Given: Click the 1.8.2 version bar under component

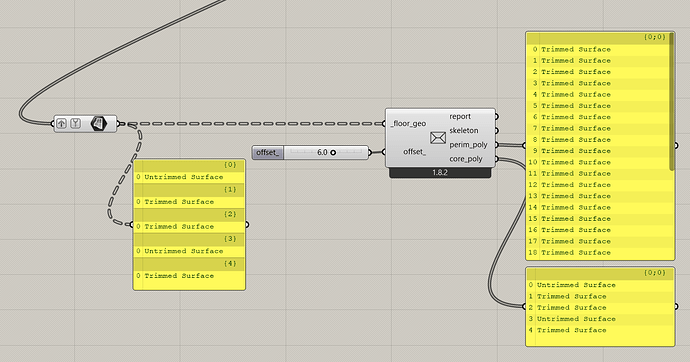Looking at the screenshot, I should [x=440, y=173].
